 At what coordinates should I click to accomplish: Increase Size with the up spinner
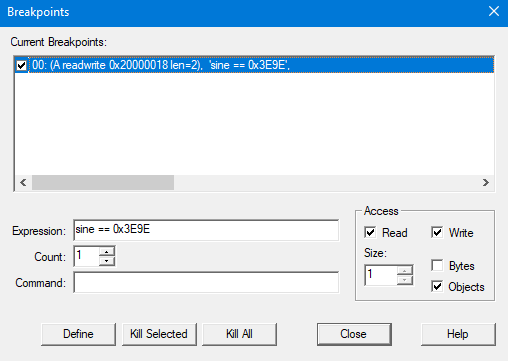405,270
